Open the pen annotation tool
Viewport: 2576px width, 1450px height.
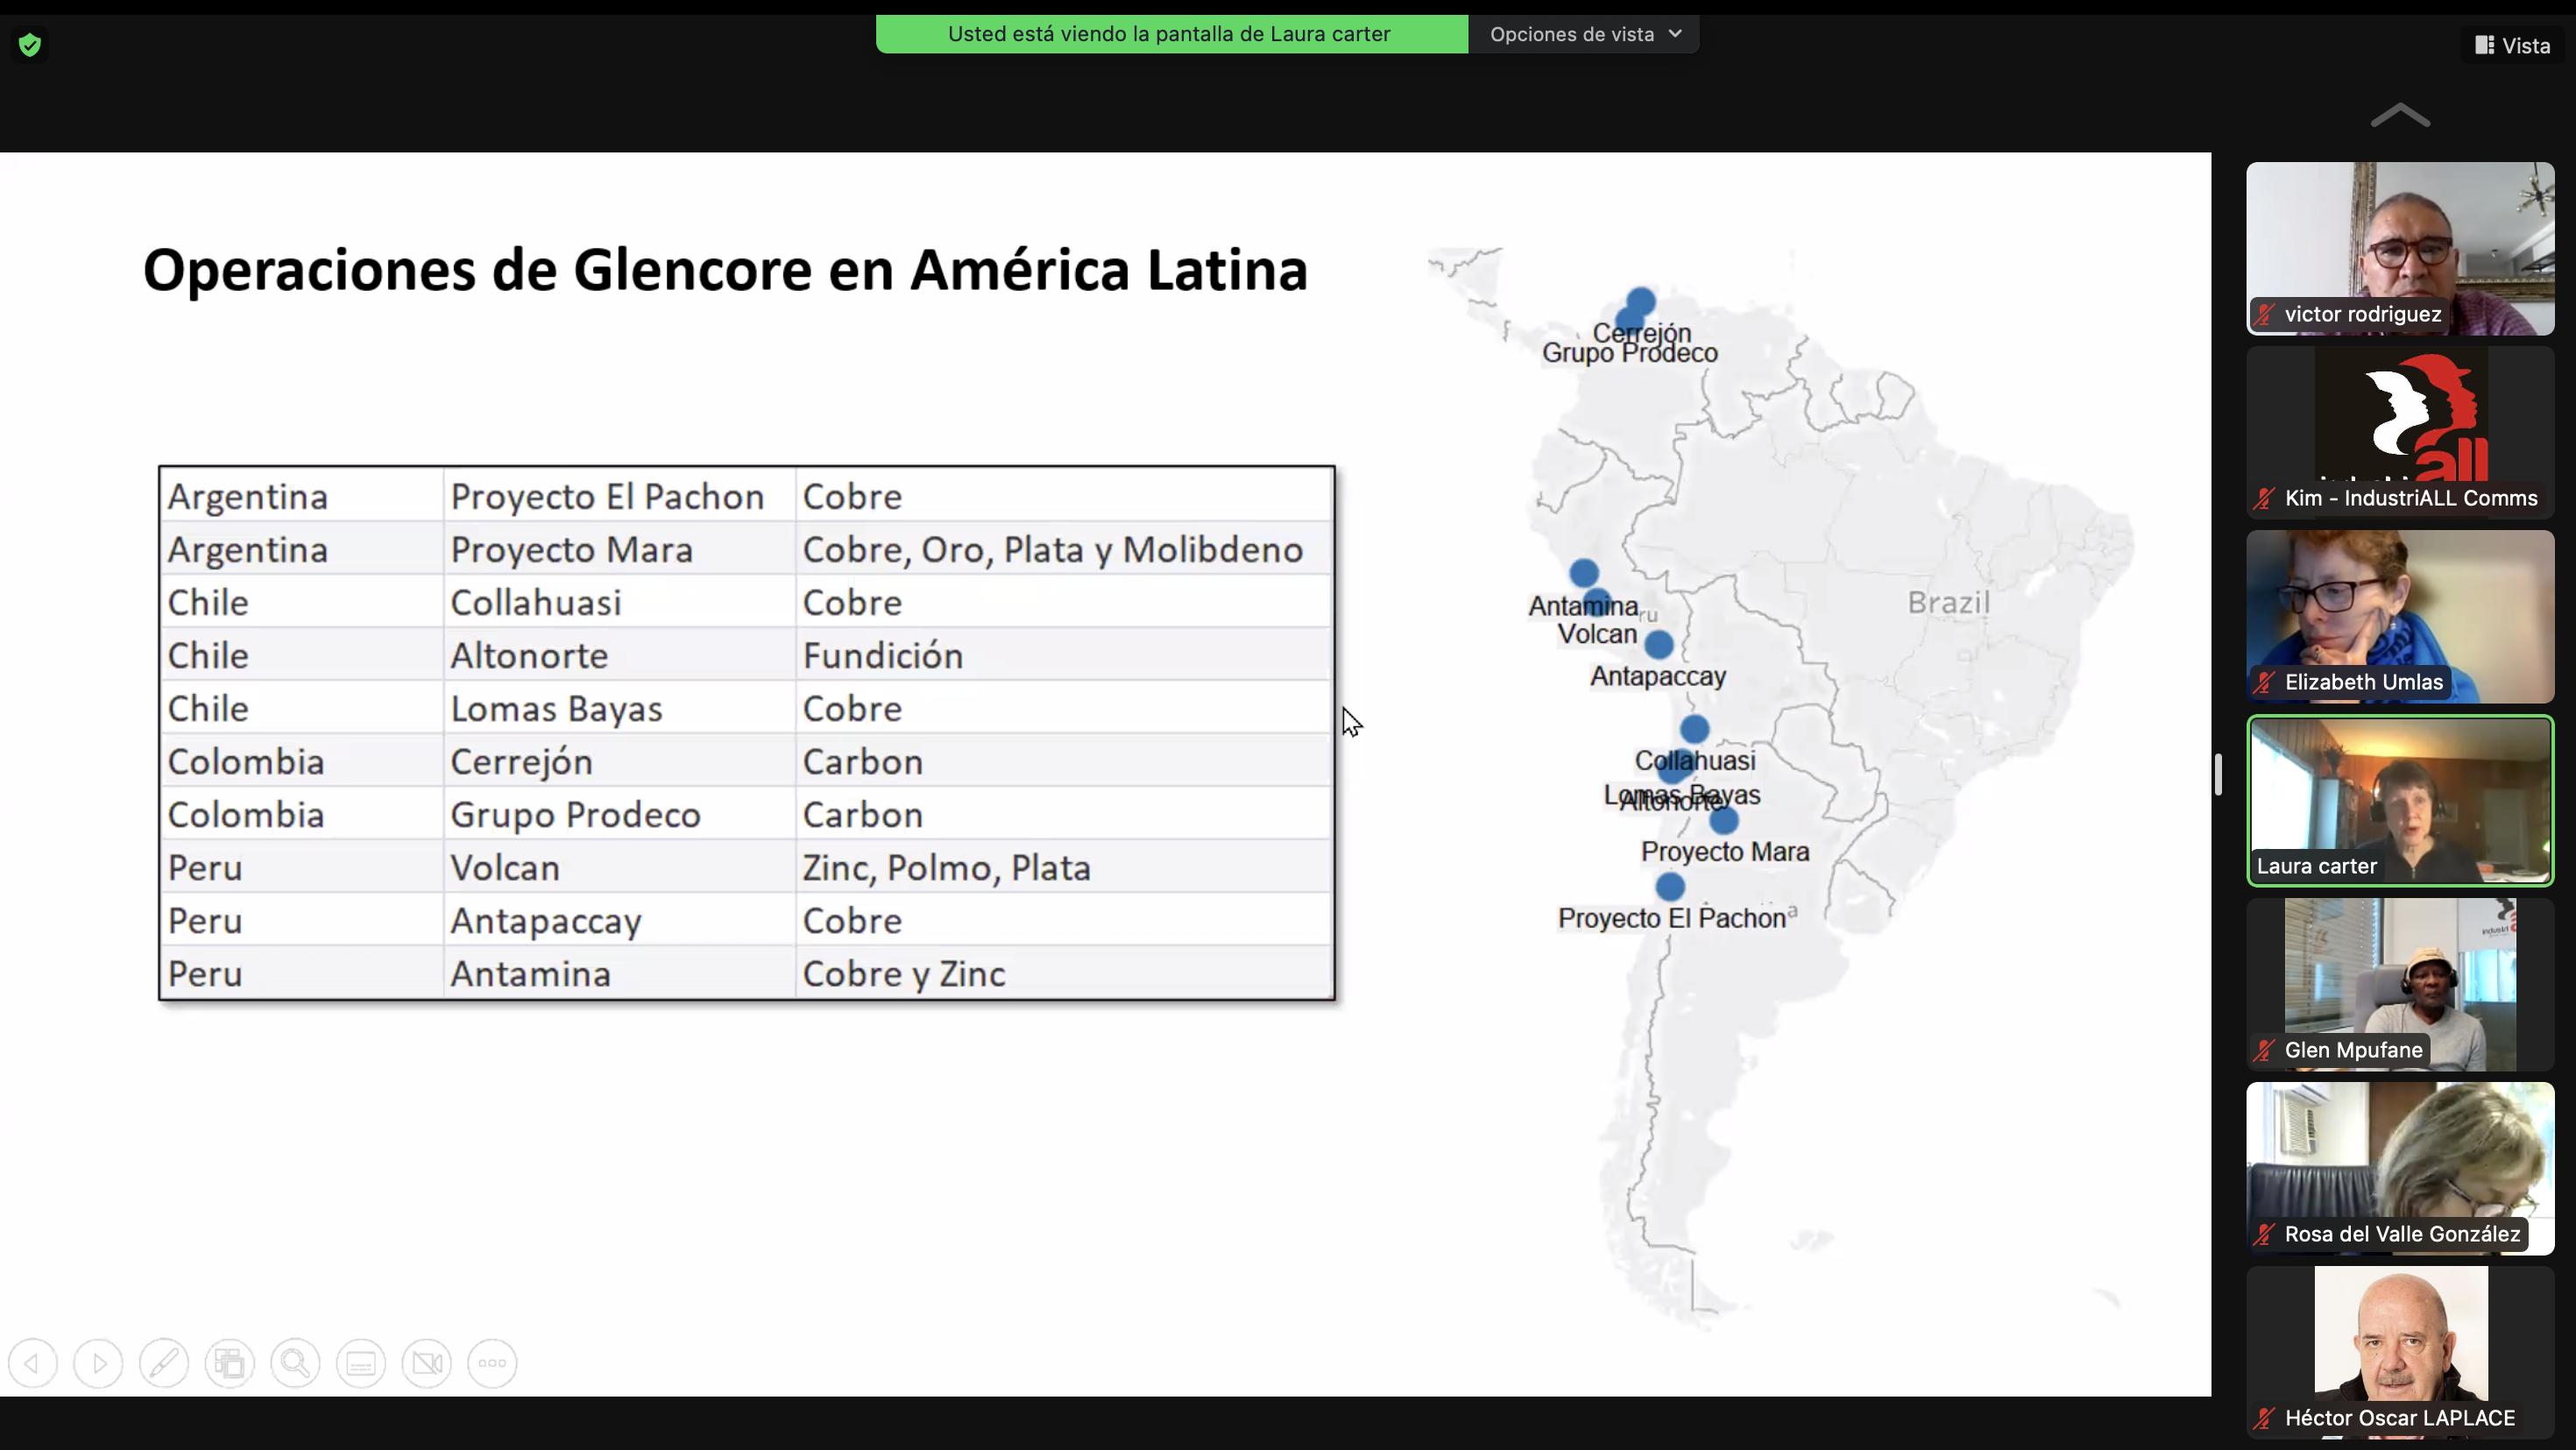(164, 1363)
